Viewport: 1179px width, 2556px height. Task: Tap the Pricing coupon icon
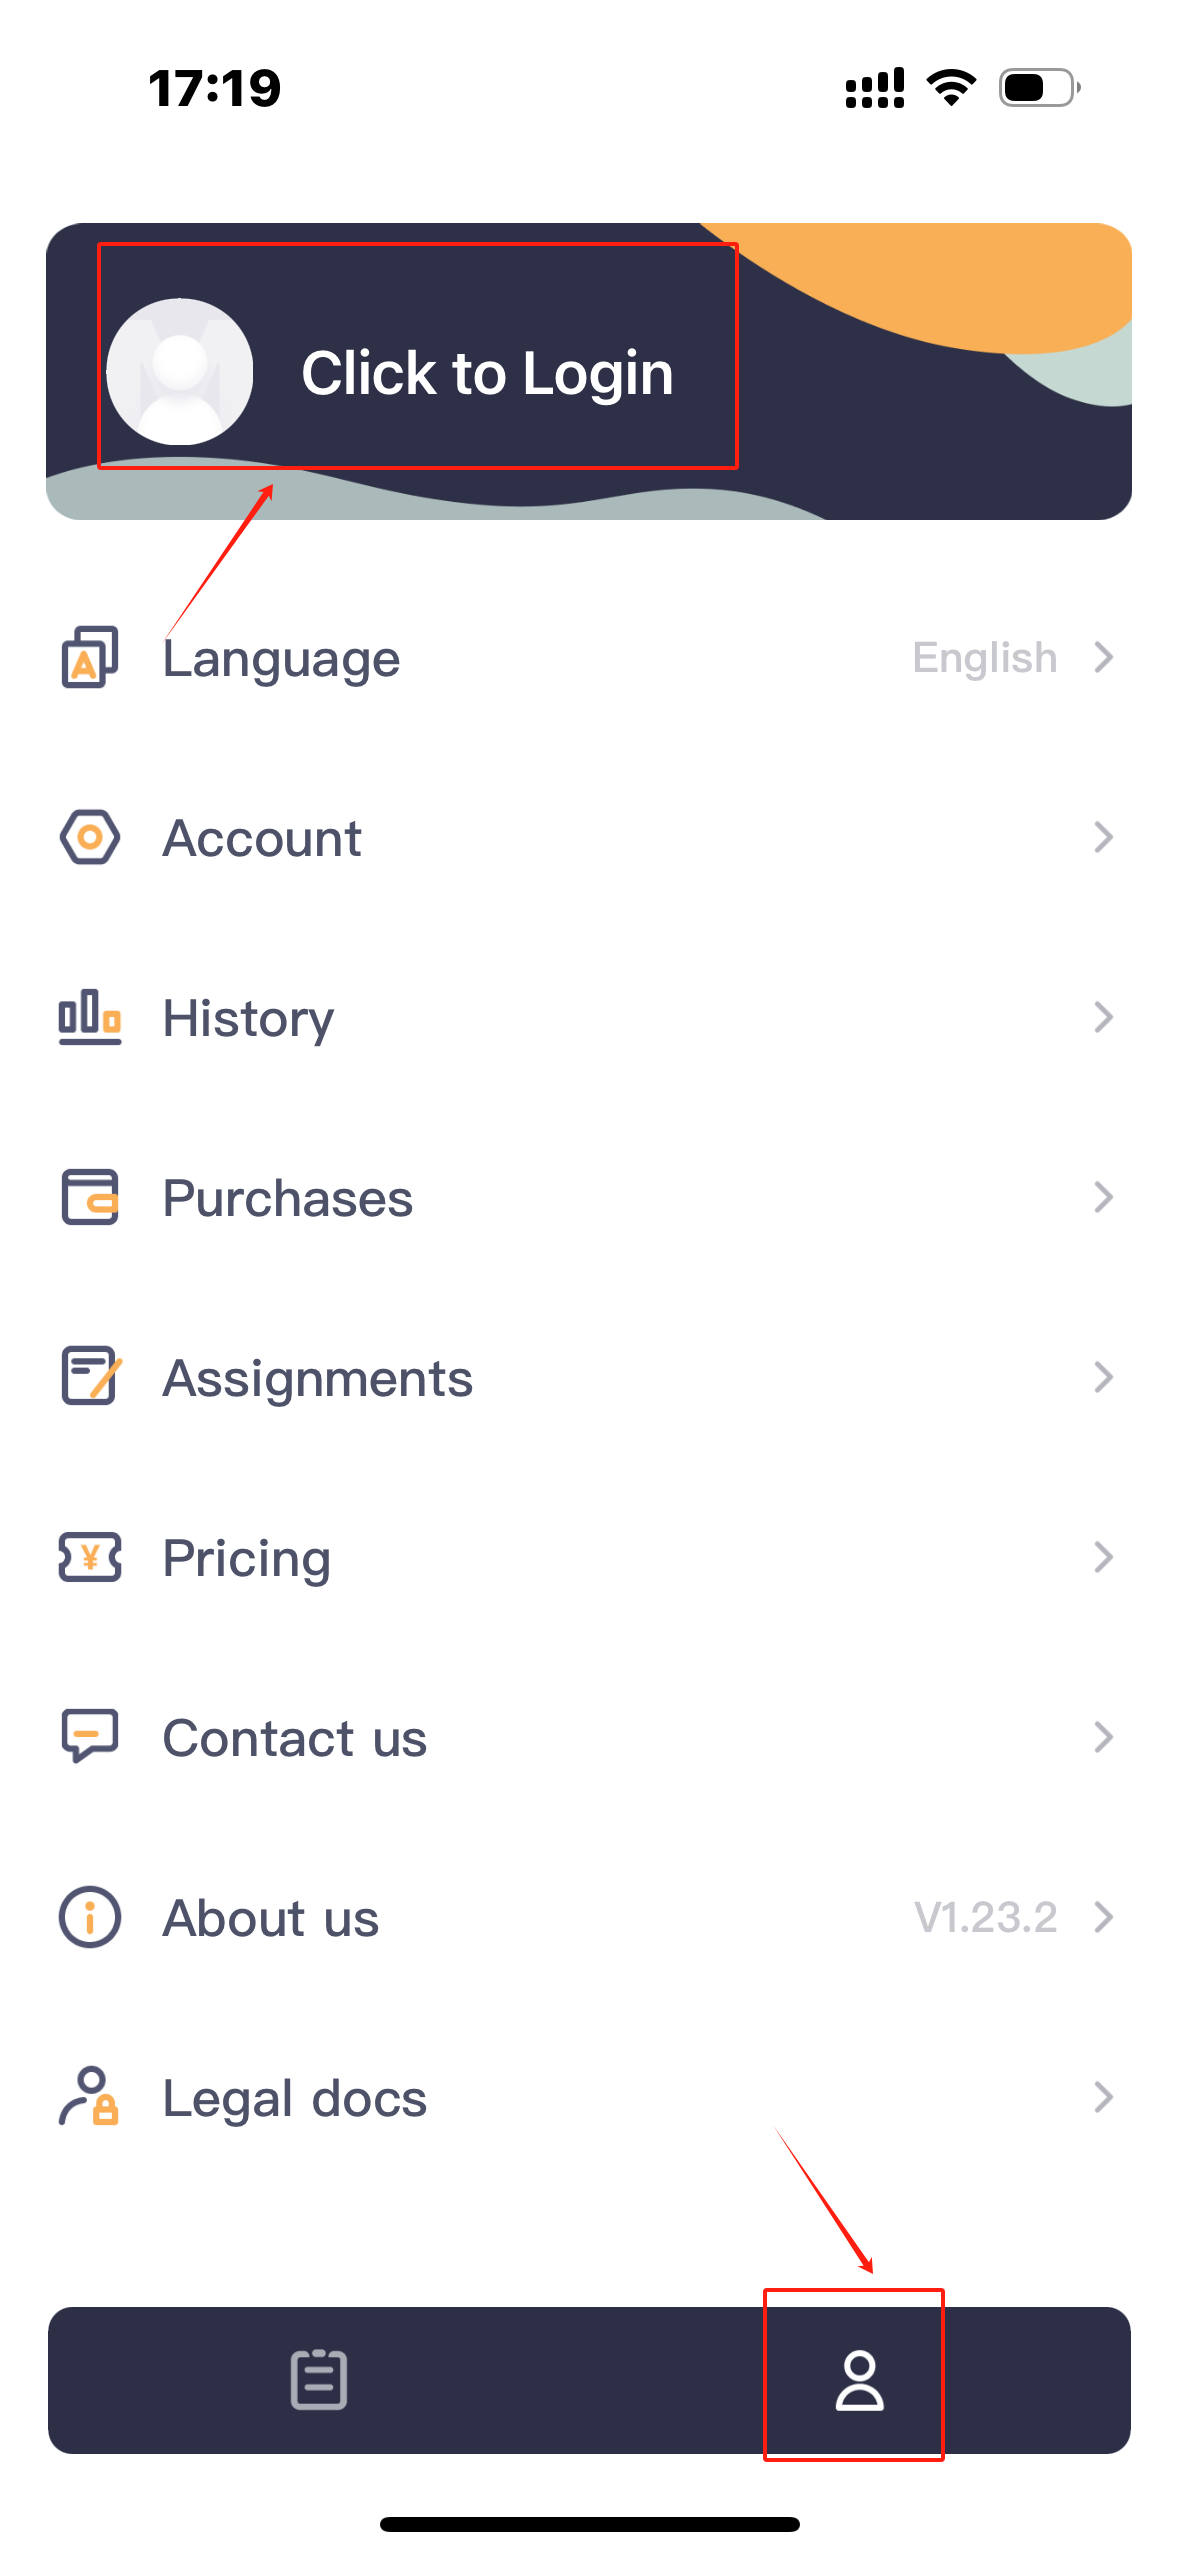click(x=90, y=1557)
